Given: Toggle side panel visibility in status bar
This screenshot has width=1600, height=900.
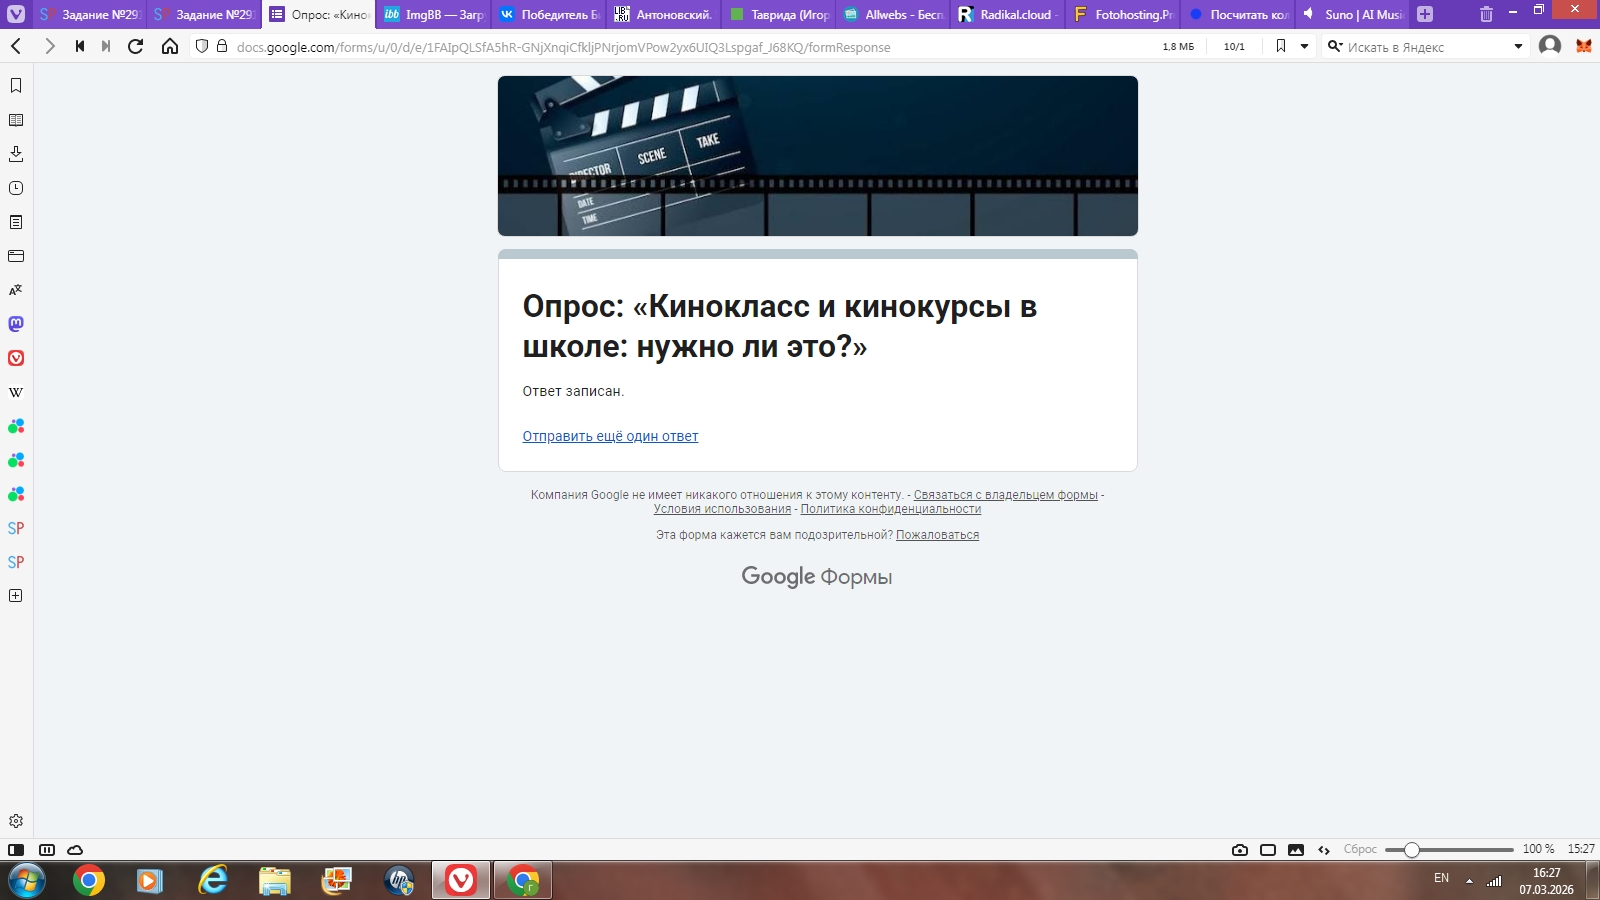Looking at the screenshot, I should [16, 850].
